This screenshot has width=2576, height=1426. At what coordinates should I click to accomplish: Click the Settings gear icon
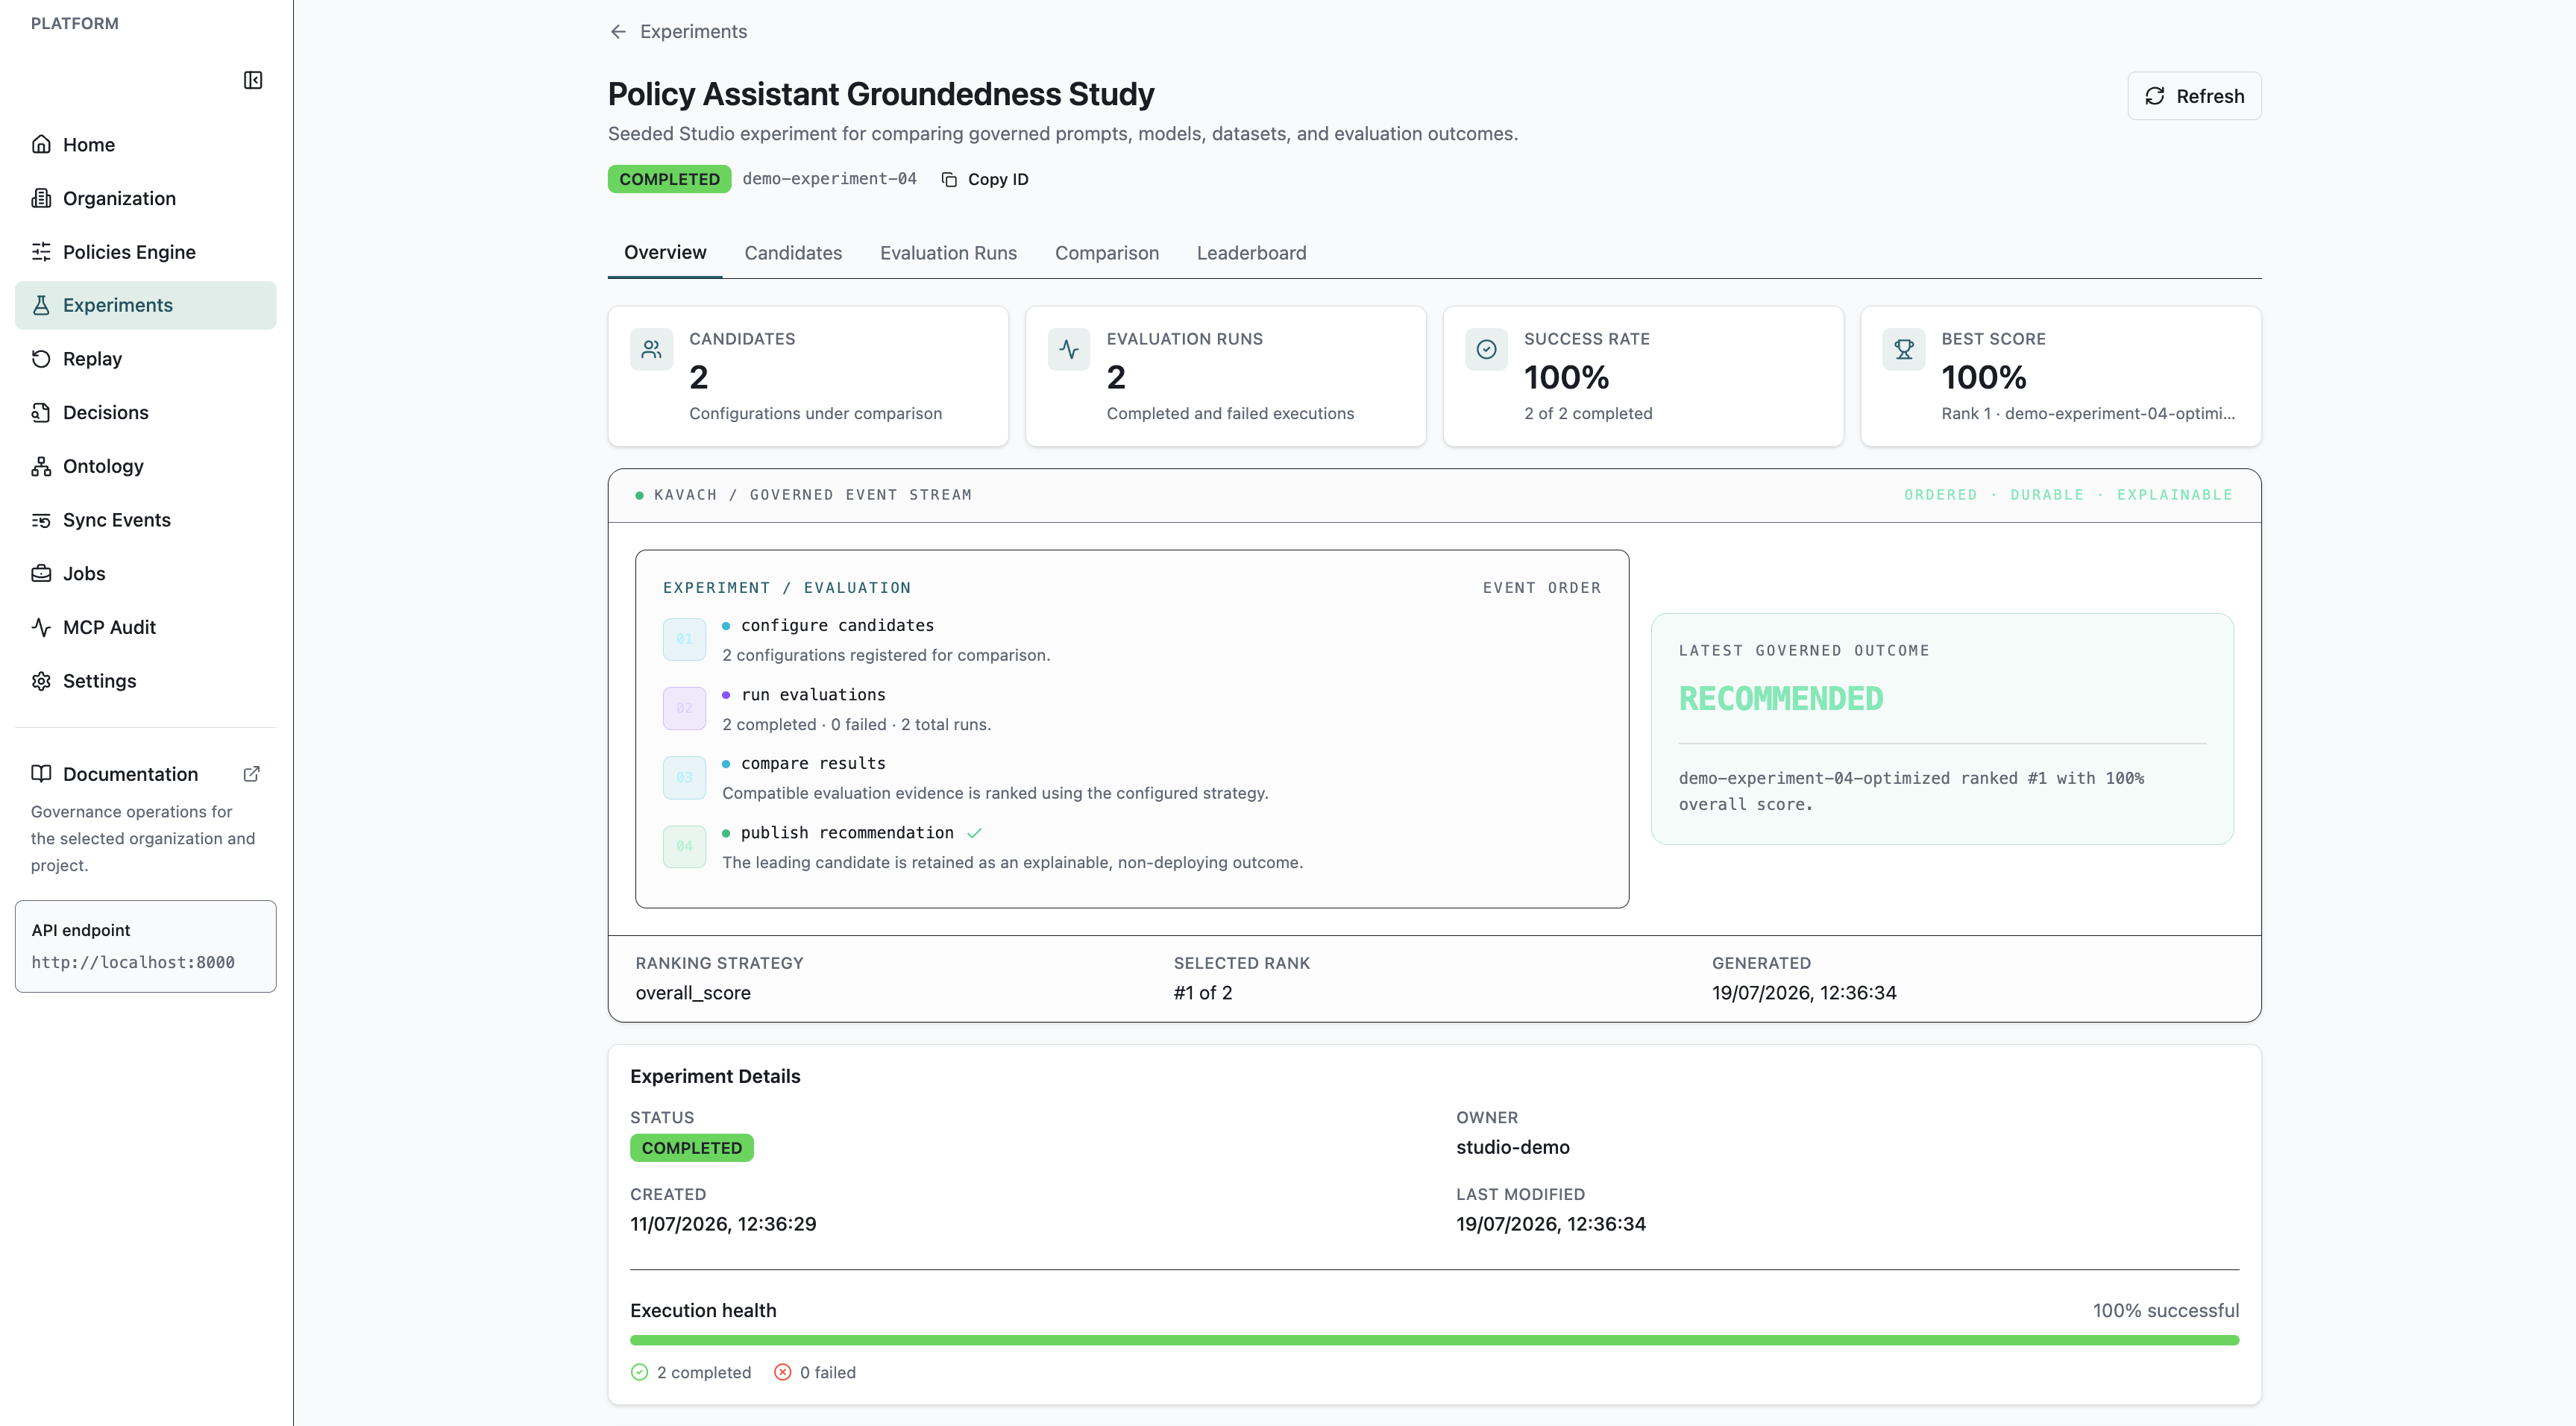(41, 681)
